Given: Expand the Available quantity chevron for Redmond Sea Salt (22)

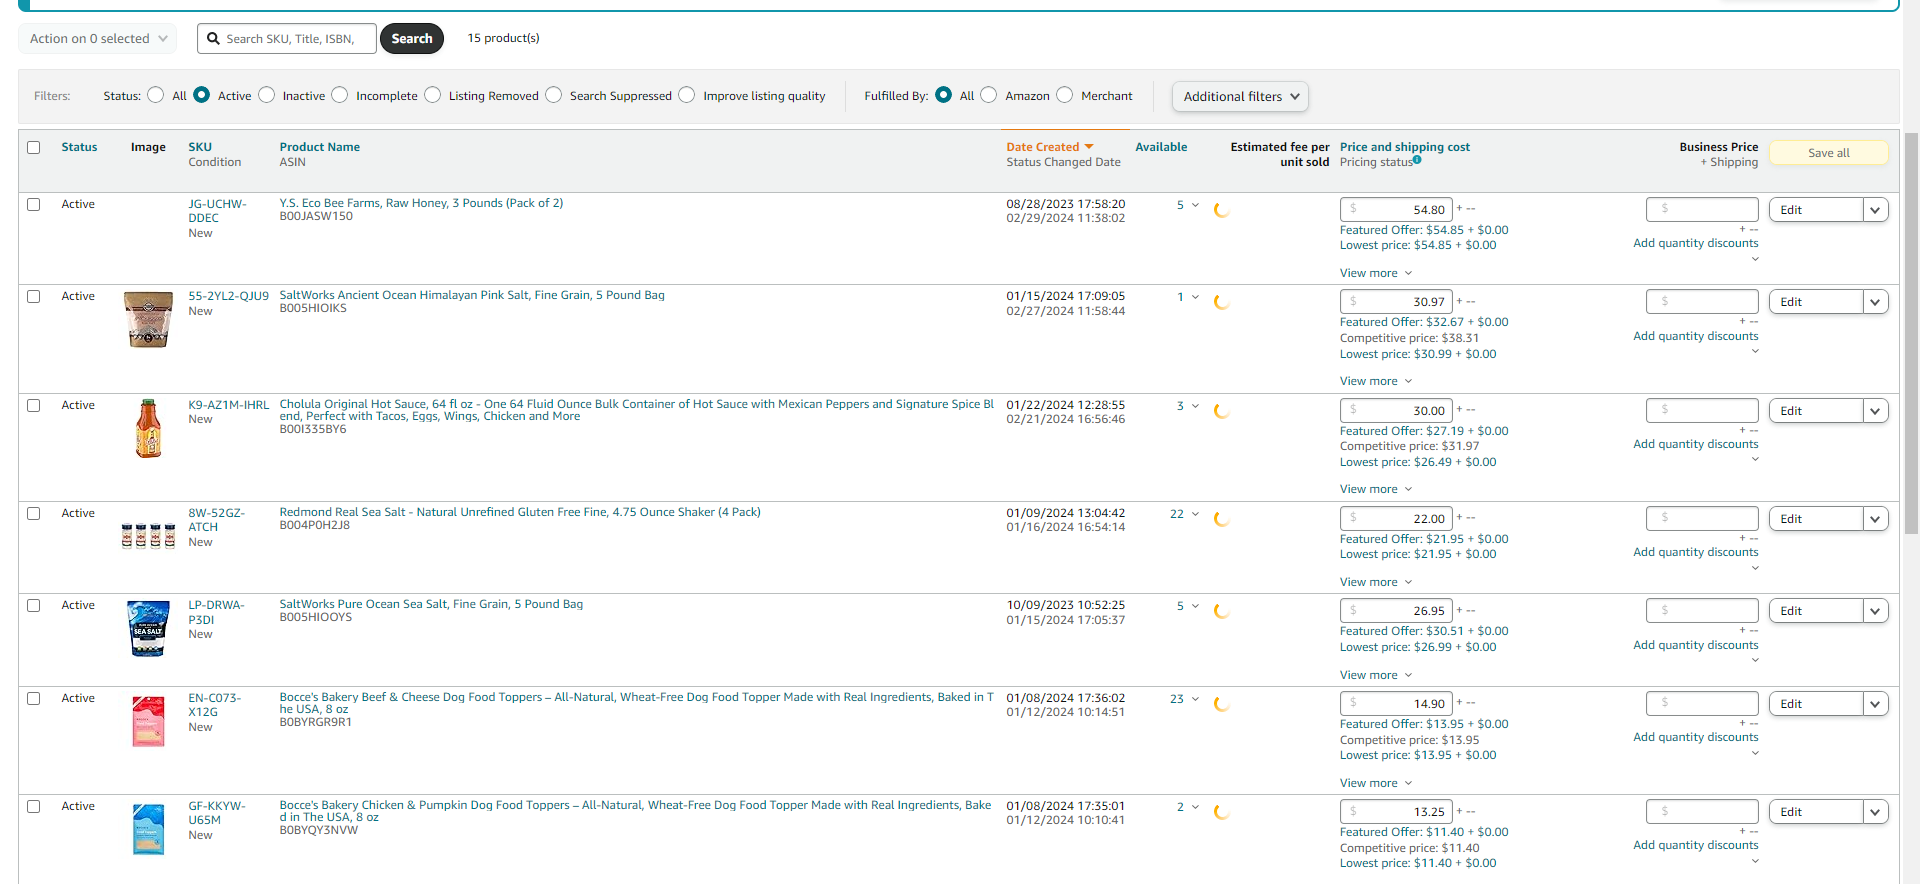Looking at the screenshot, I should (1195, 514).
